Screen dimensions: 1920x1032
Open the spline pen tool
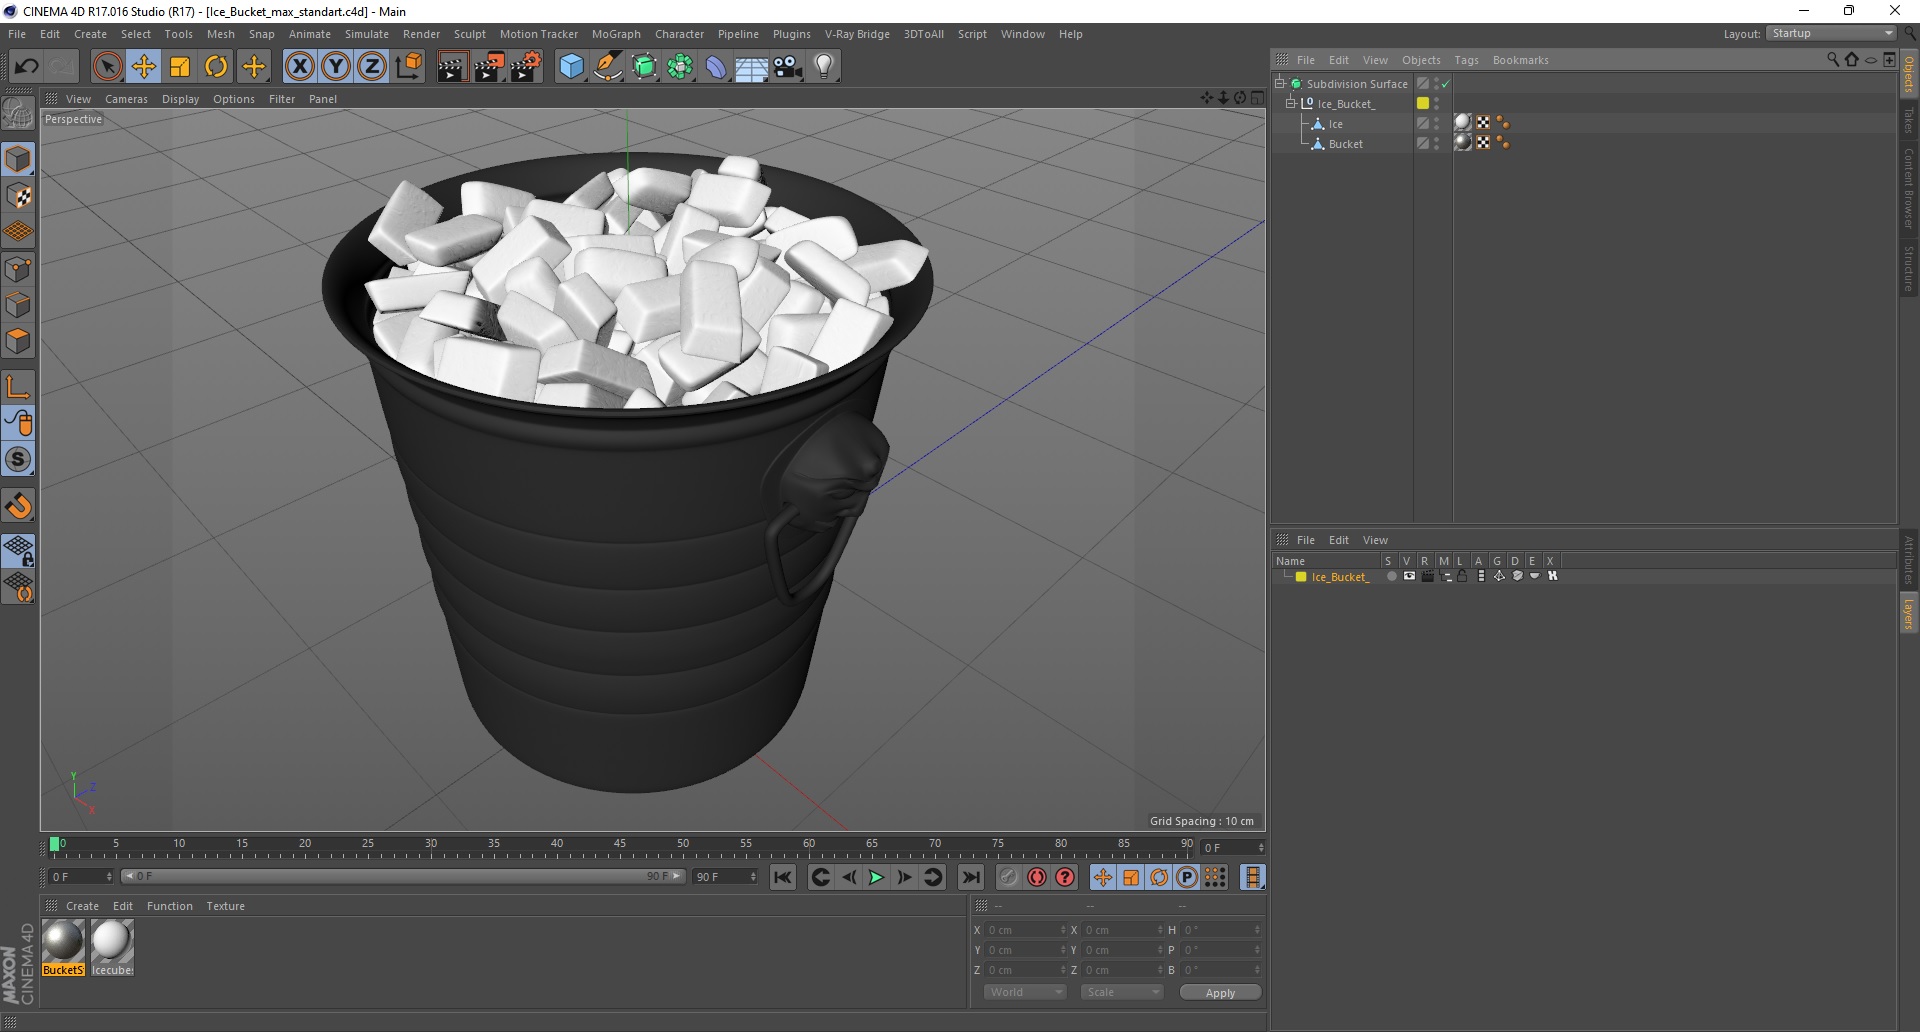(608, 67)
